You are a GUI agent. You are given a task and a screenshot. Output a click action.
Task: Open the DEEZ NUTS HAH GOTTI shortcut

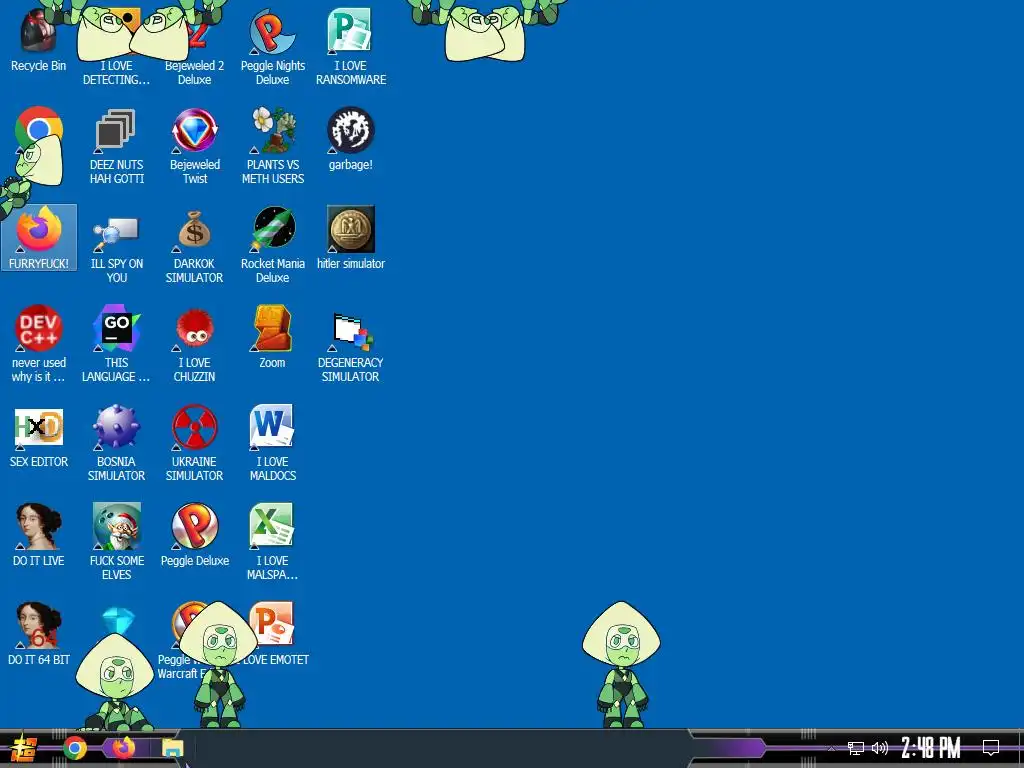coord(116,146)
